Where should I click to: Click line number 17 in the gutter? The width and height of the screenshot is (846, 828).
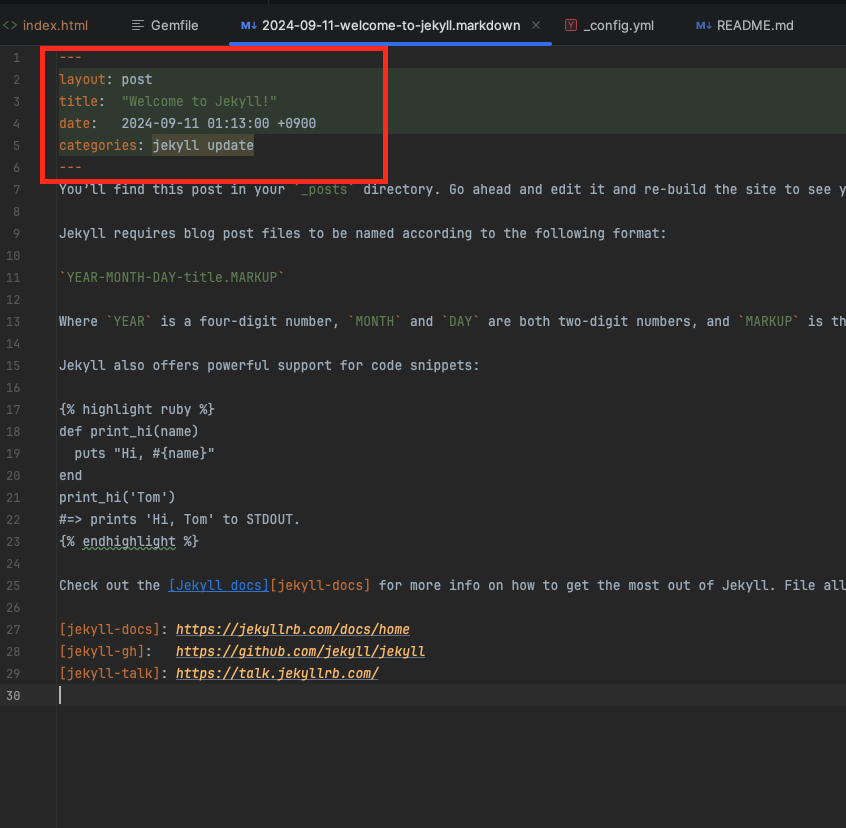13,409
